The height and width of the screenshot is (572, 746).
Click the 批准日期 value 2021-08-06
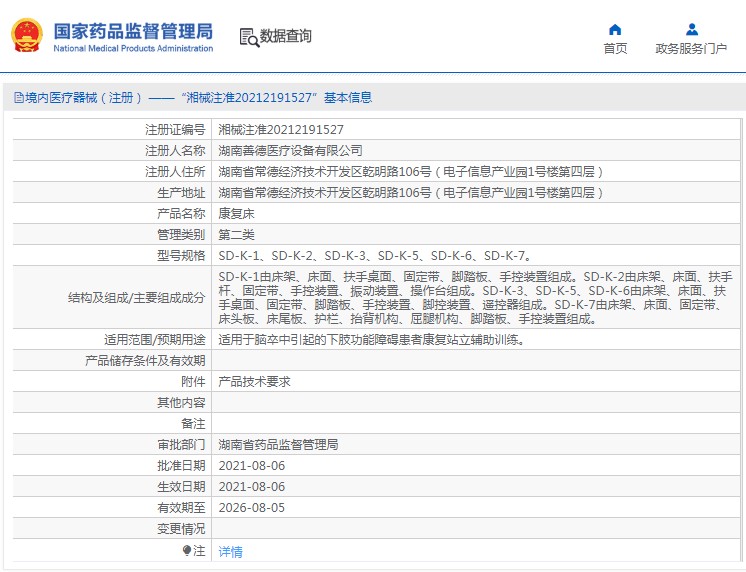click(x=252, y=465)
